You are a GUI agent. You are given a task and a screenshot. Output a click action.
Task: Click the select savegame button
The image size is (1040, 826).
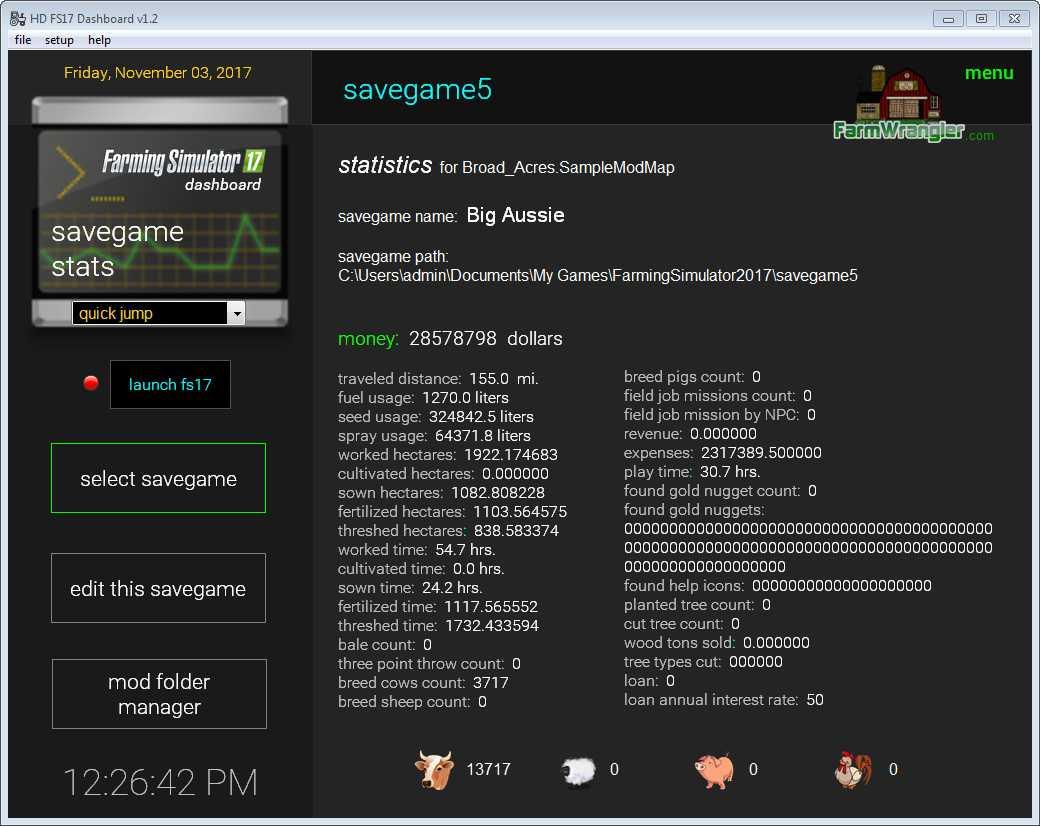click(158, 479)
